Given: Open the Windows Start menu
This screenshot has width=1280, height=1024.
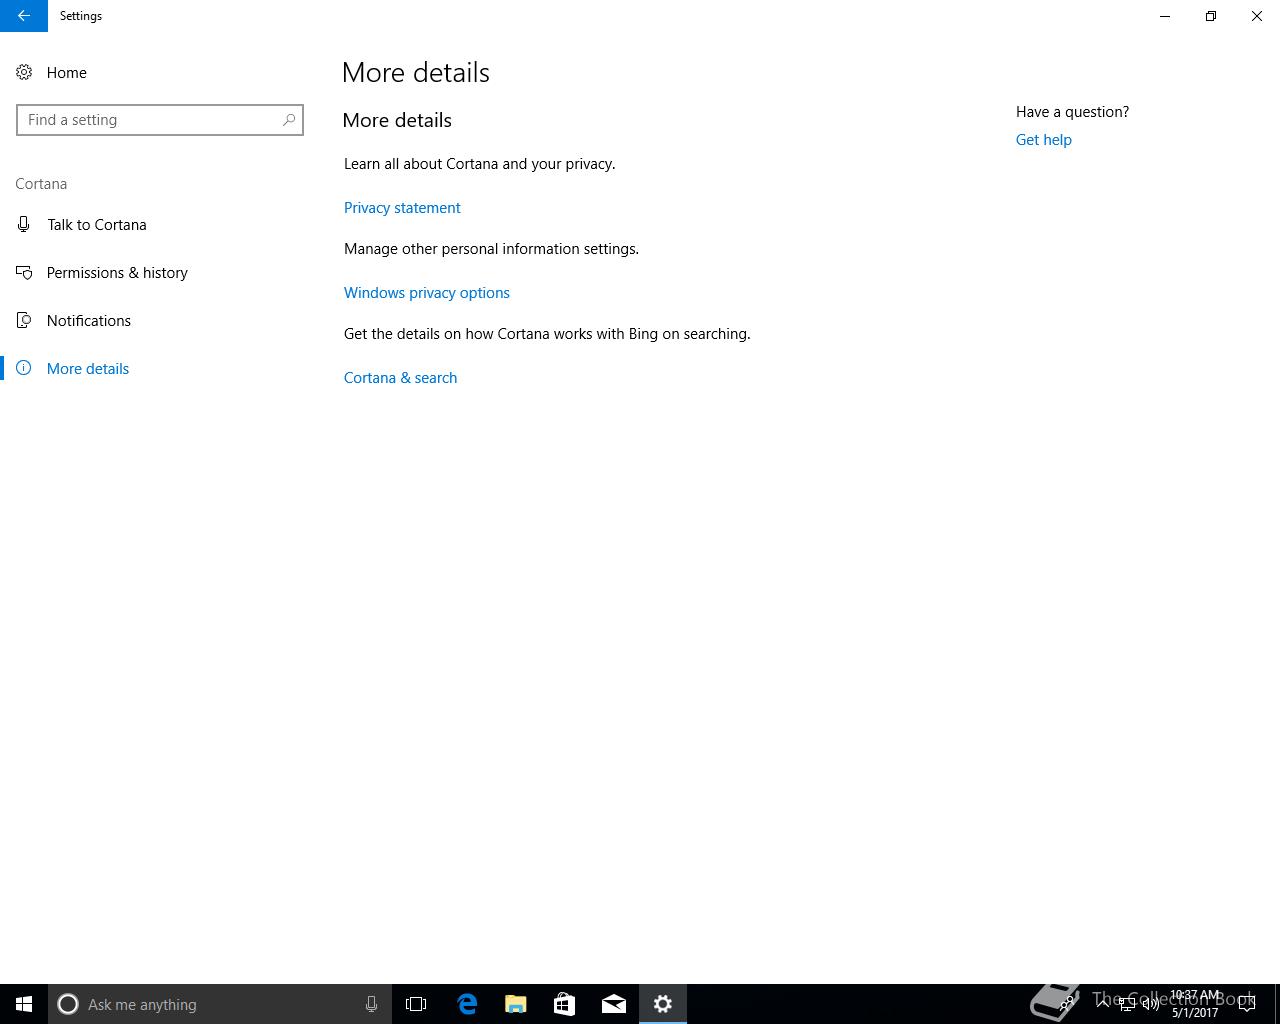Looking at the screenshot, I should click(x=24, y=1004).
